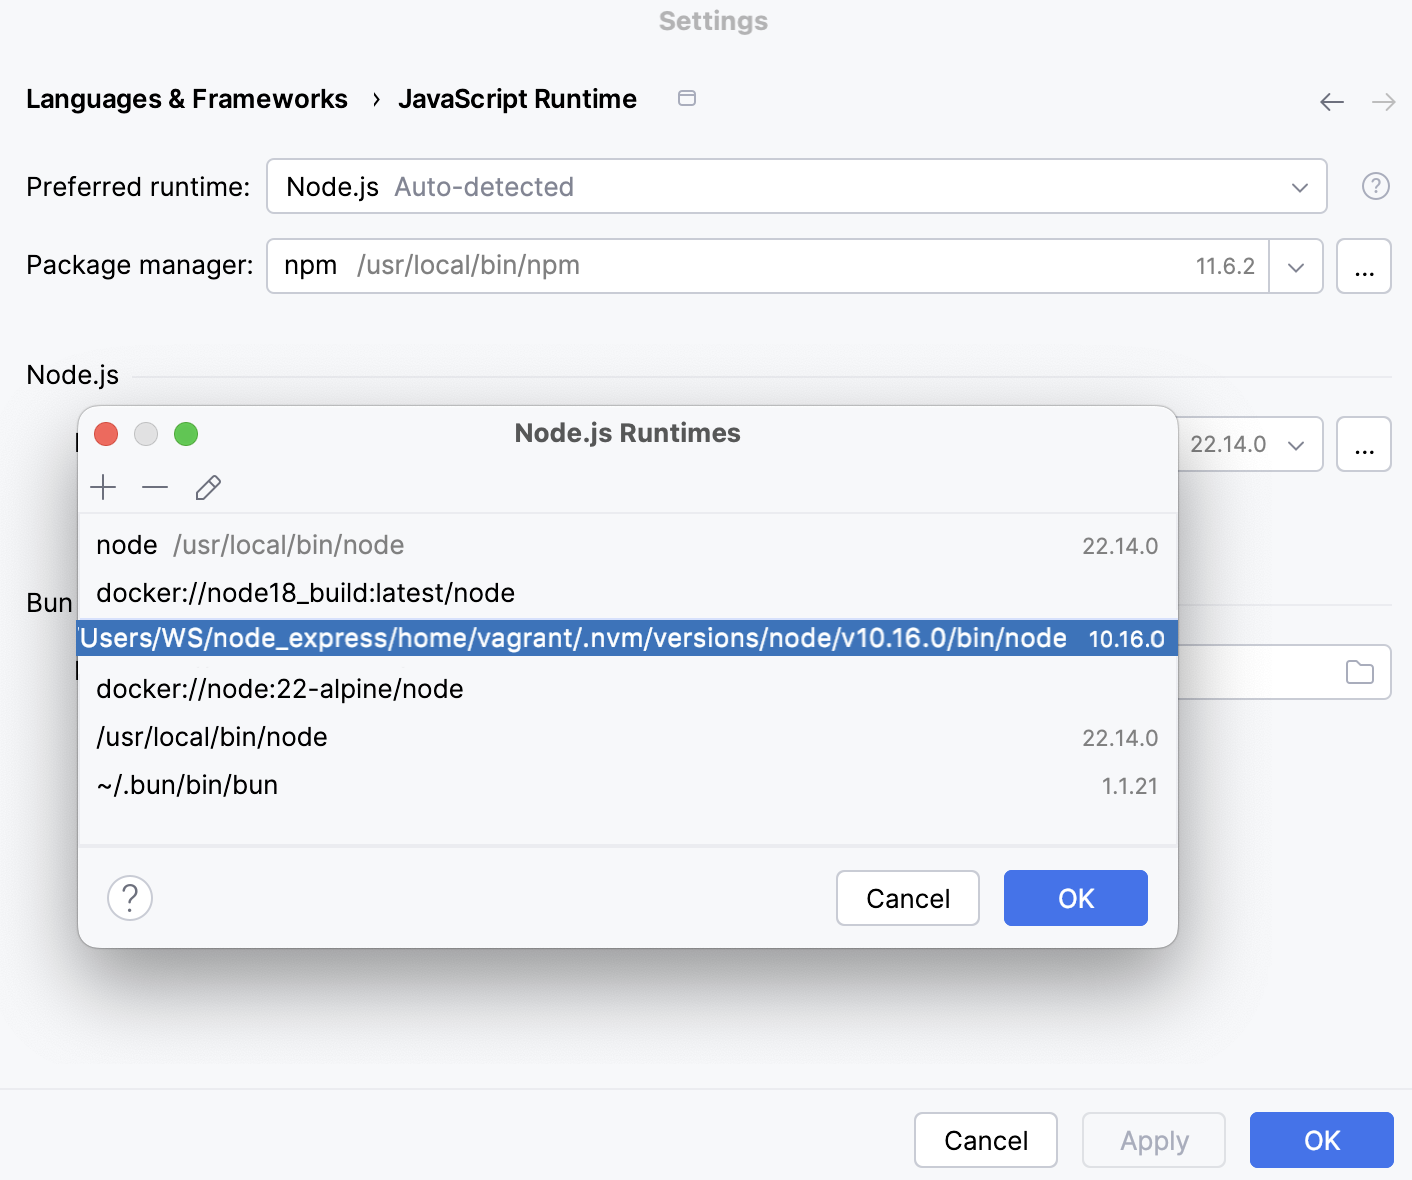Image resolution: width=1412 pixels, height=1180 pixels.
Task: Open the edit runtime pencil icon
Action: (x=208, y=488)
